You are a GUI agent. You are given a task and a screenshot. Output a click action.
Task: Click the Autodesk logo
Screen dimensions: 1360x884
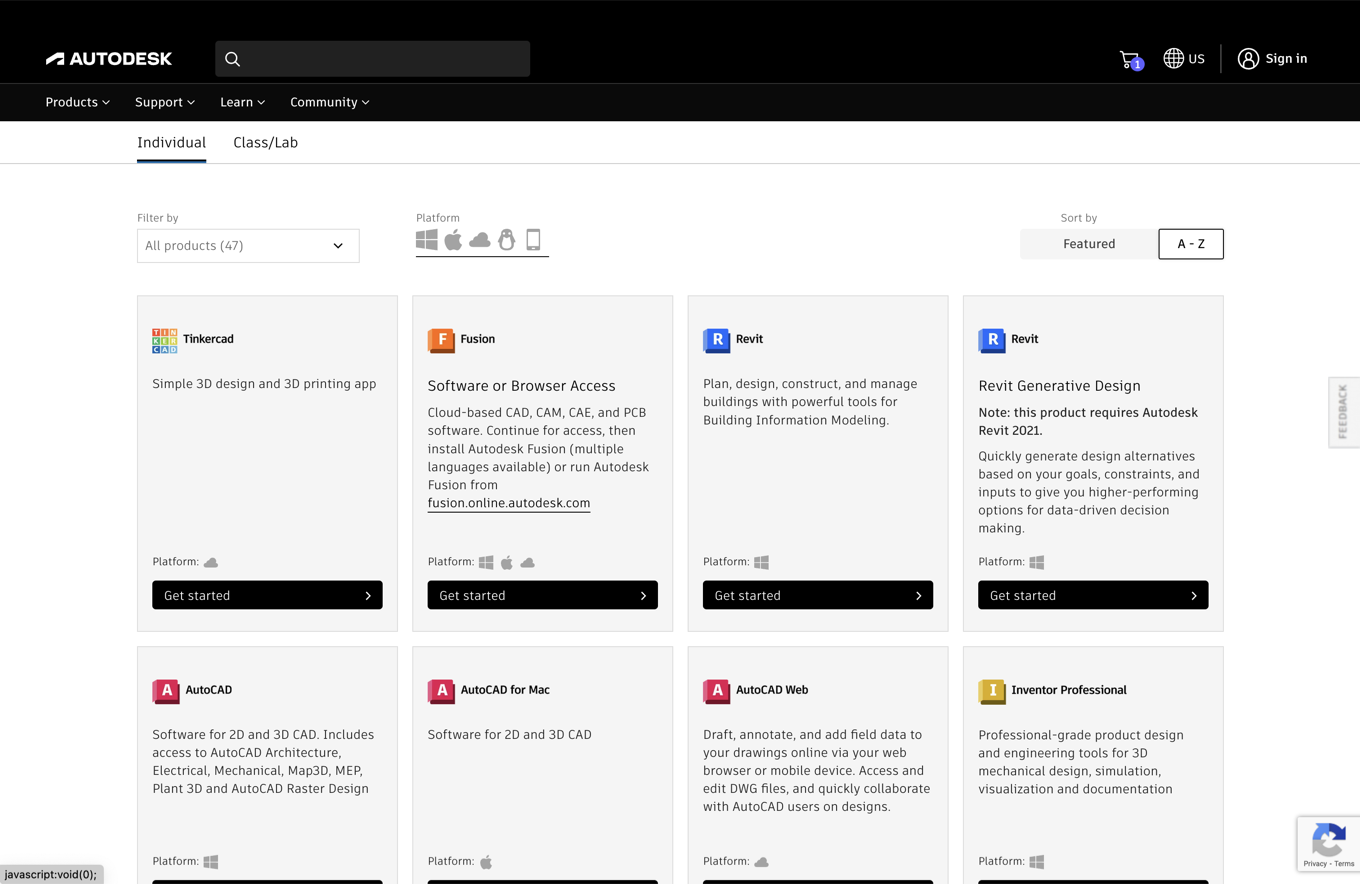coord(109,59)
